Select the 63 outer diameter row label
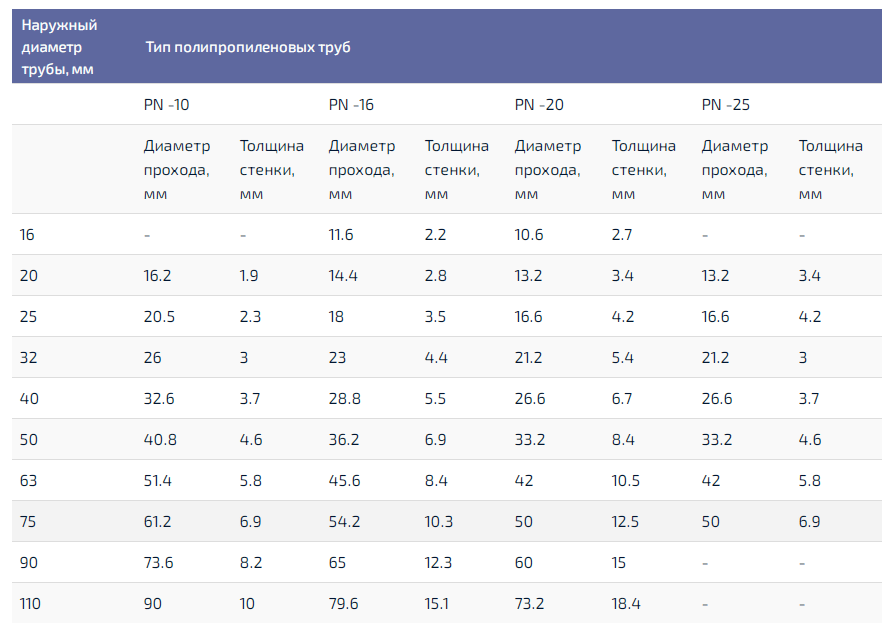The image size is (882, 628). coord(27,481)
